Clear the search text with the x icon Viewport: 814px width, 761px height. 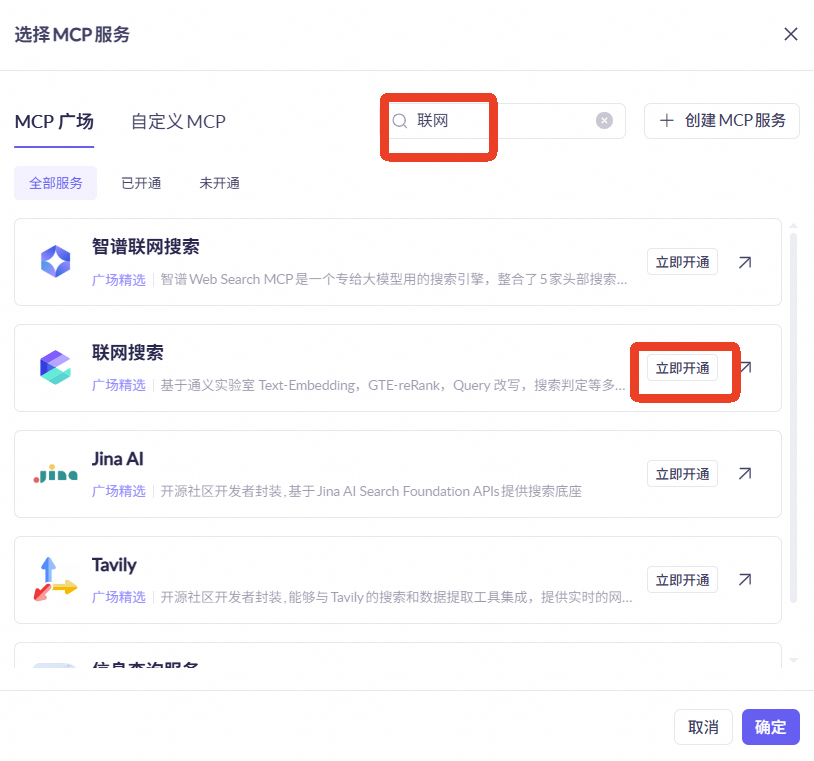(604, 120)
